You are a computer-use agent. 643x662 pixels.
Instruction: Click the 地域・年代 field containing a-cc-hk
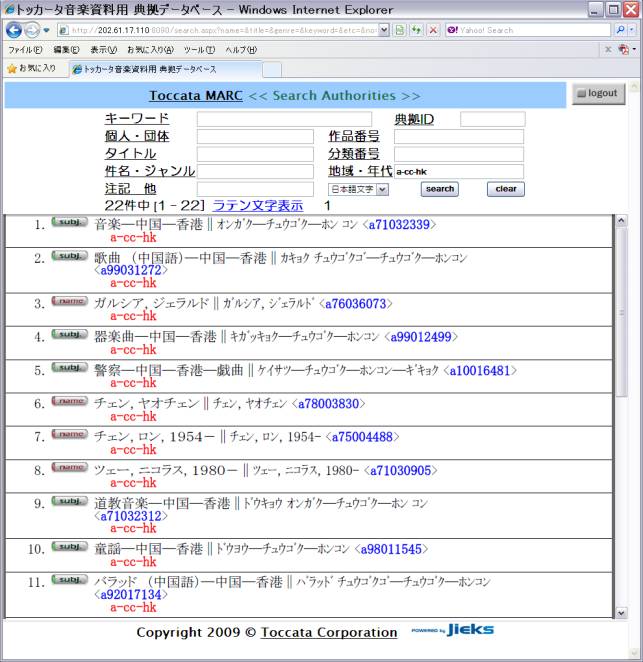(x=459, y=171)
